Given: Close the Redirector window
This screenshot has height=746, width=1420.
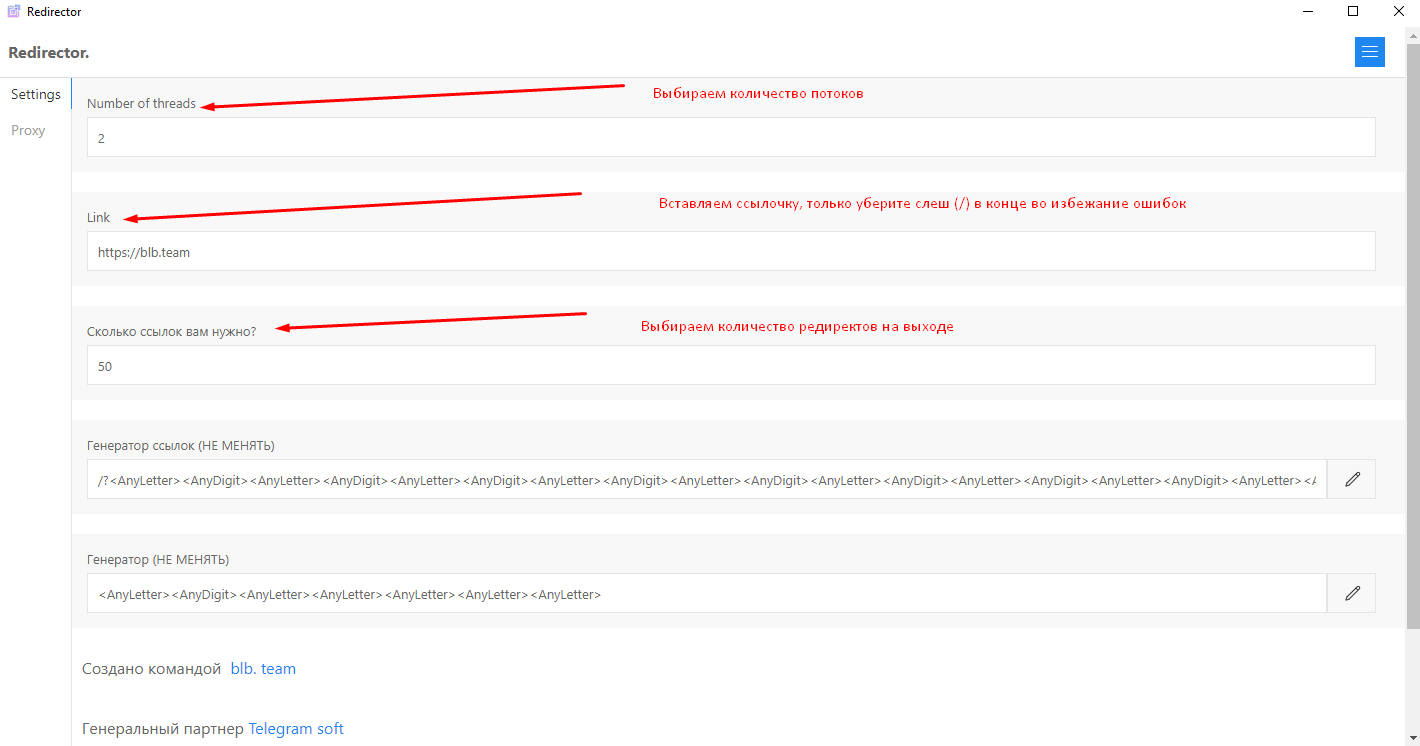Looking at the screenshot, I should pos(1398,12).
